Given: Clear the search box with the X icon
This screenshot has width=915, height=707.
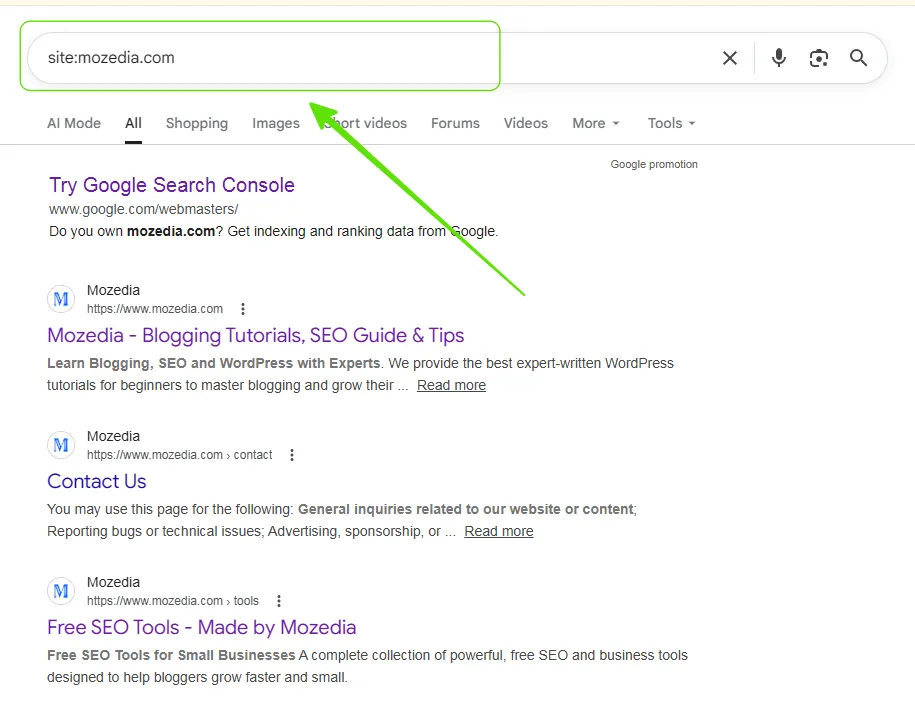Looking at the screenshot, I should tap(729, 58).
